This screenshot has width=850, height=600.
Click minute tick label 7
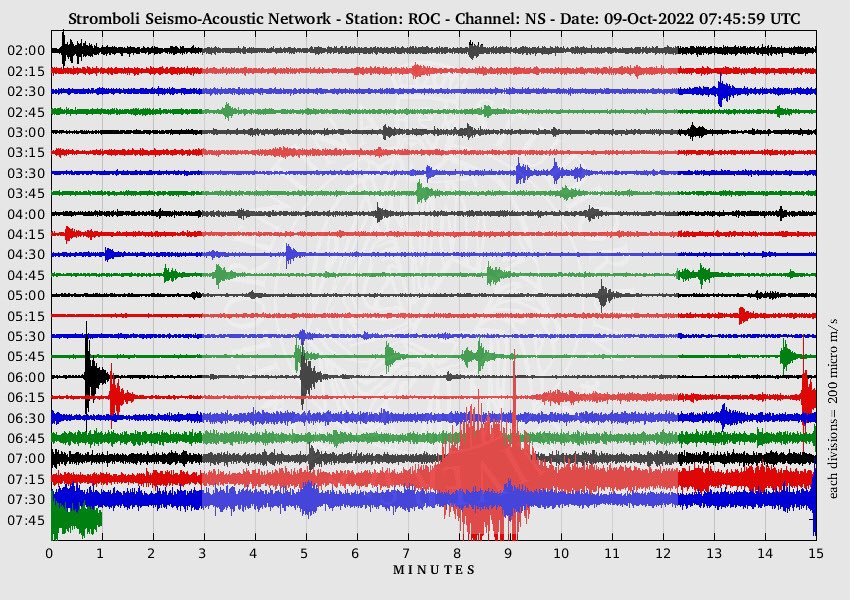[406, 553]
